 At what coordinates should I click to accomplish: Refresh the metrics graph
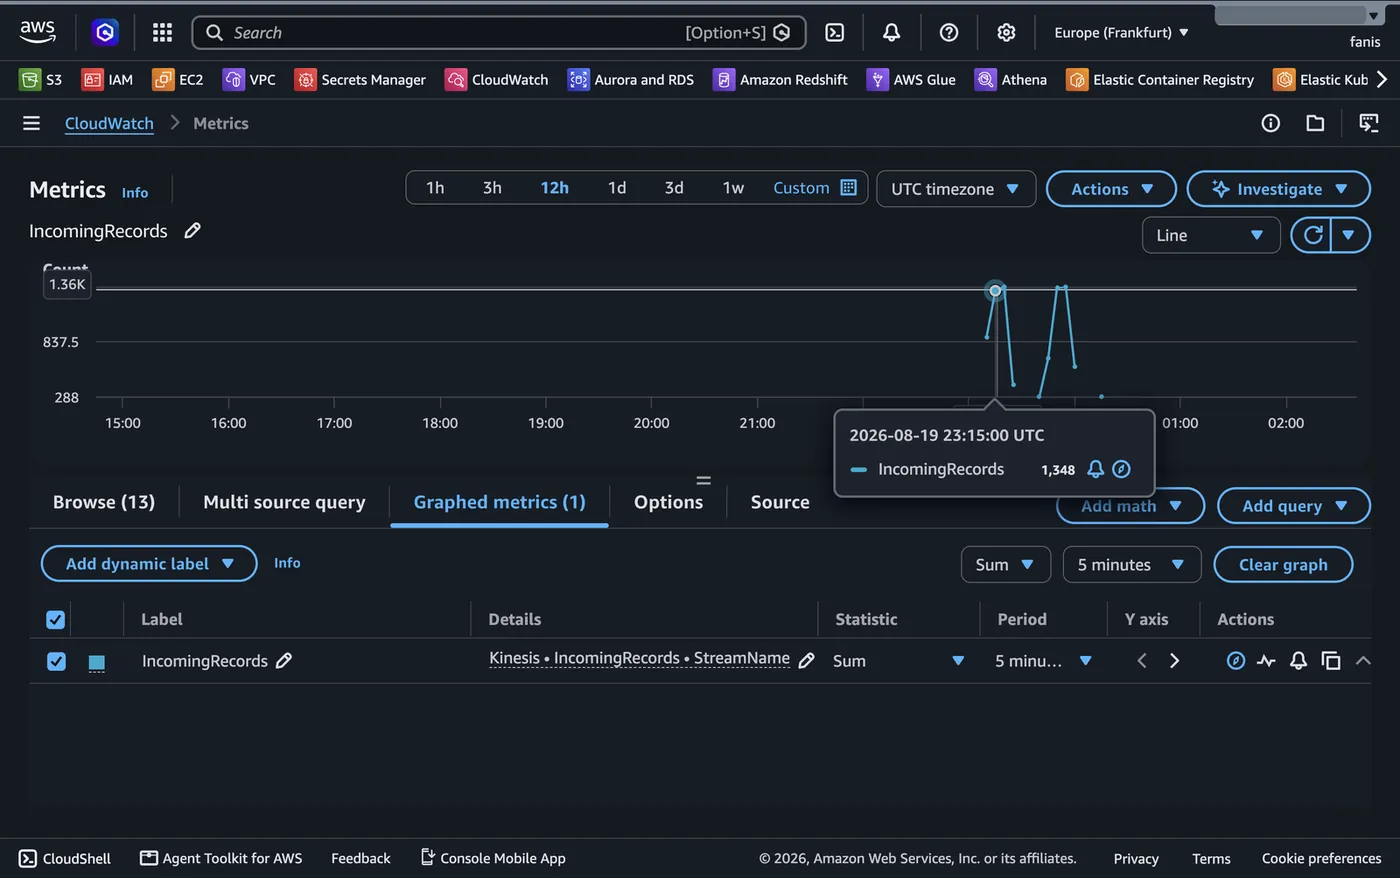(1313, 235)
